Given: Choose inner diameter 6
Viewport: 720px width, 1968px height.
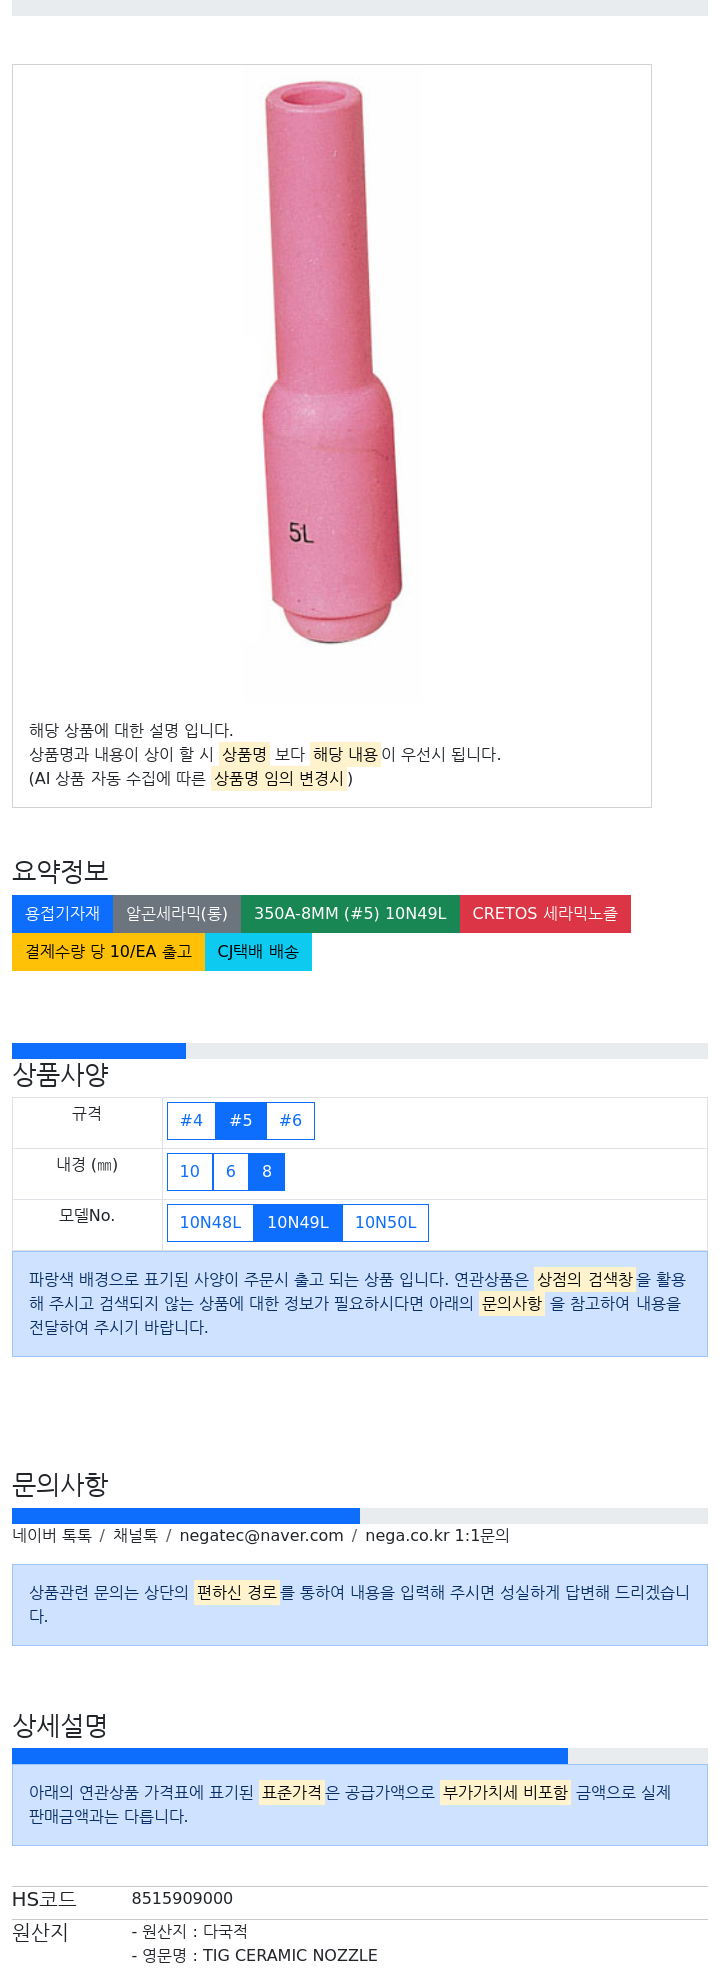Looking at the screenshot, I should 231,1171.
